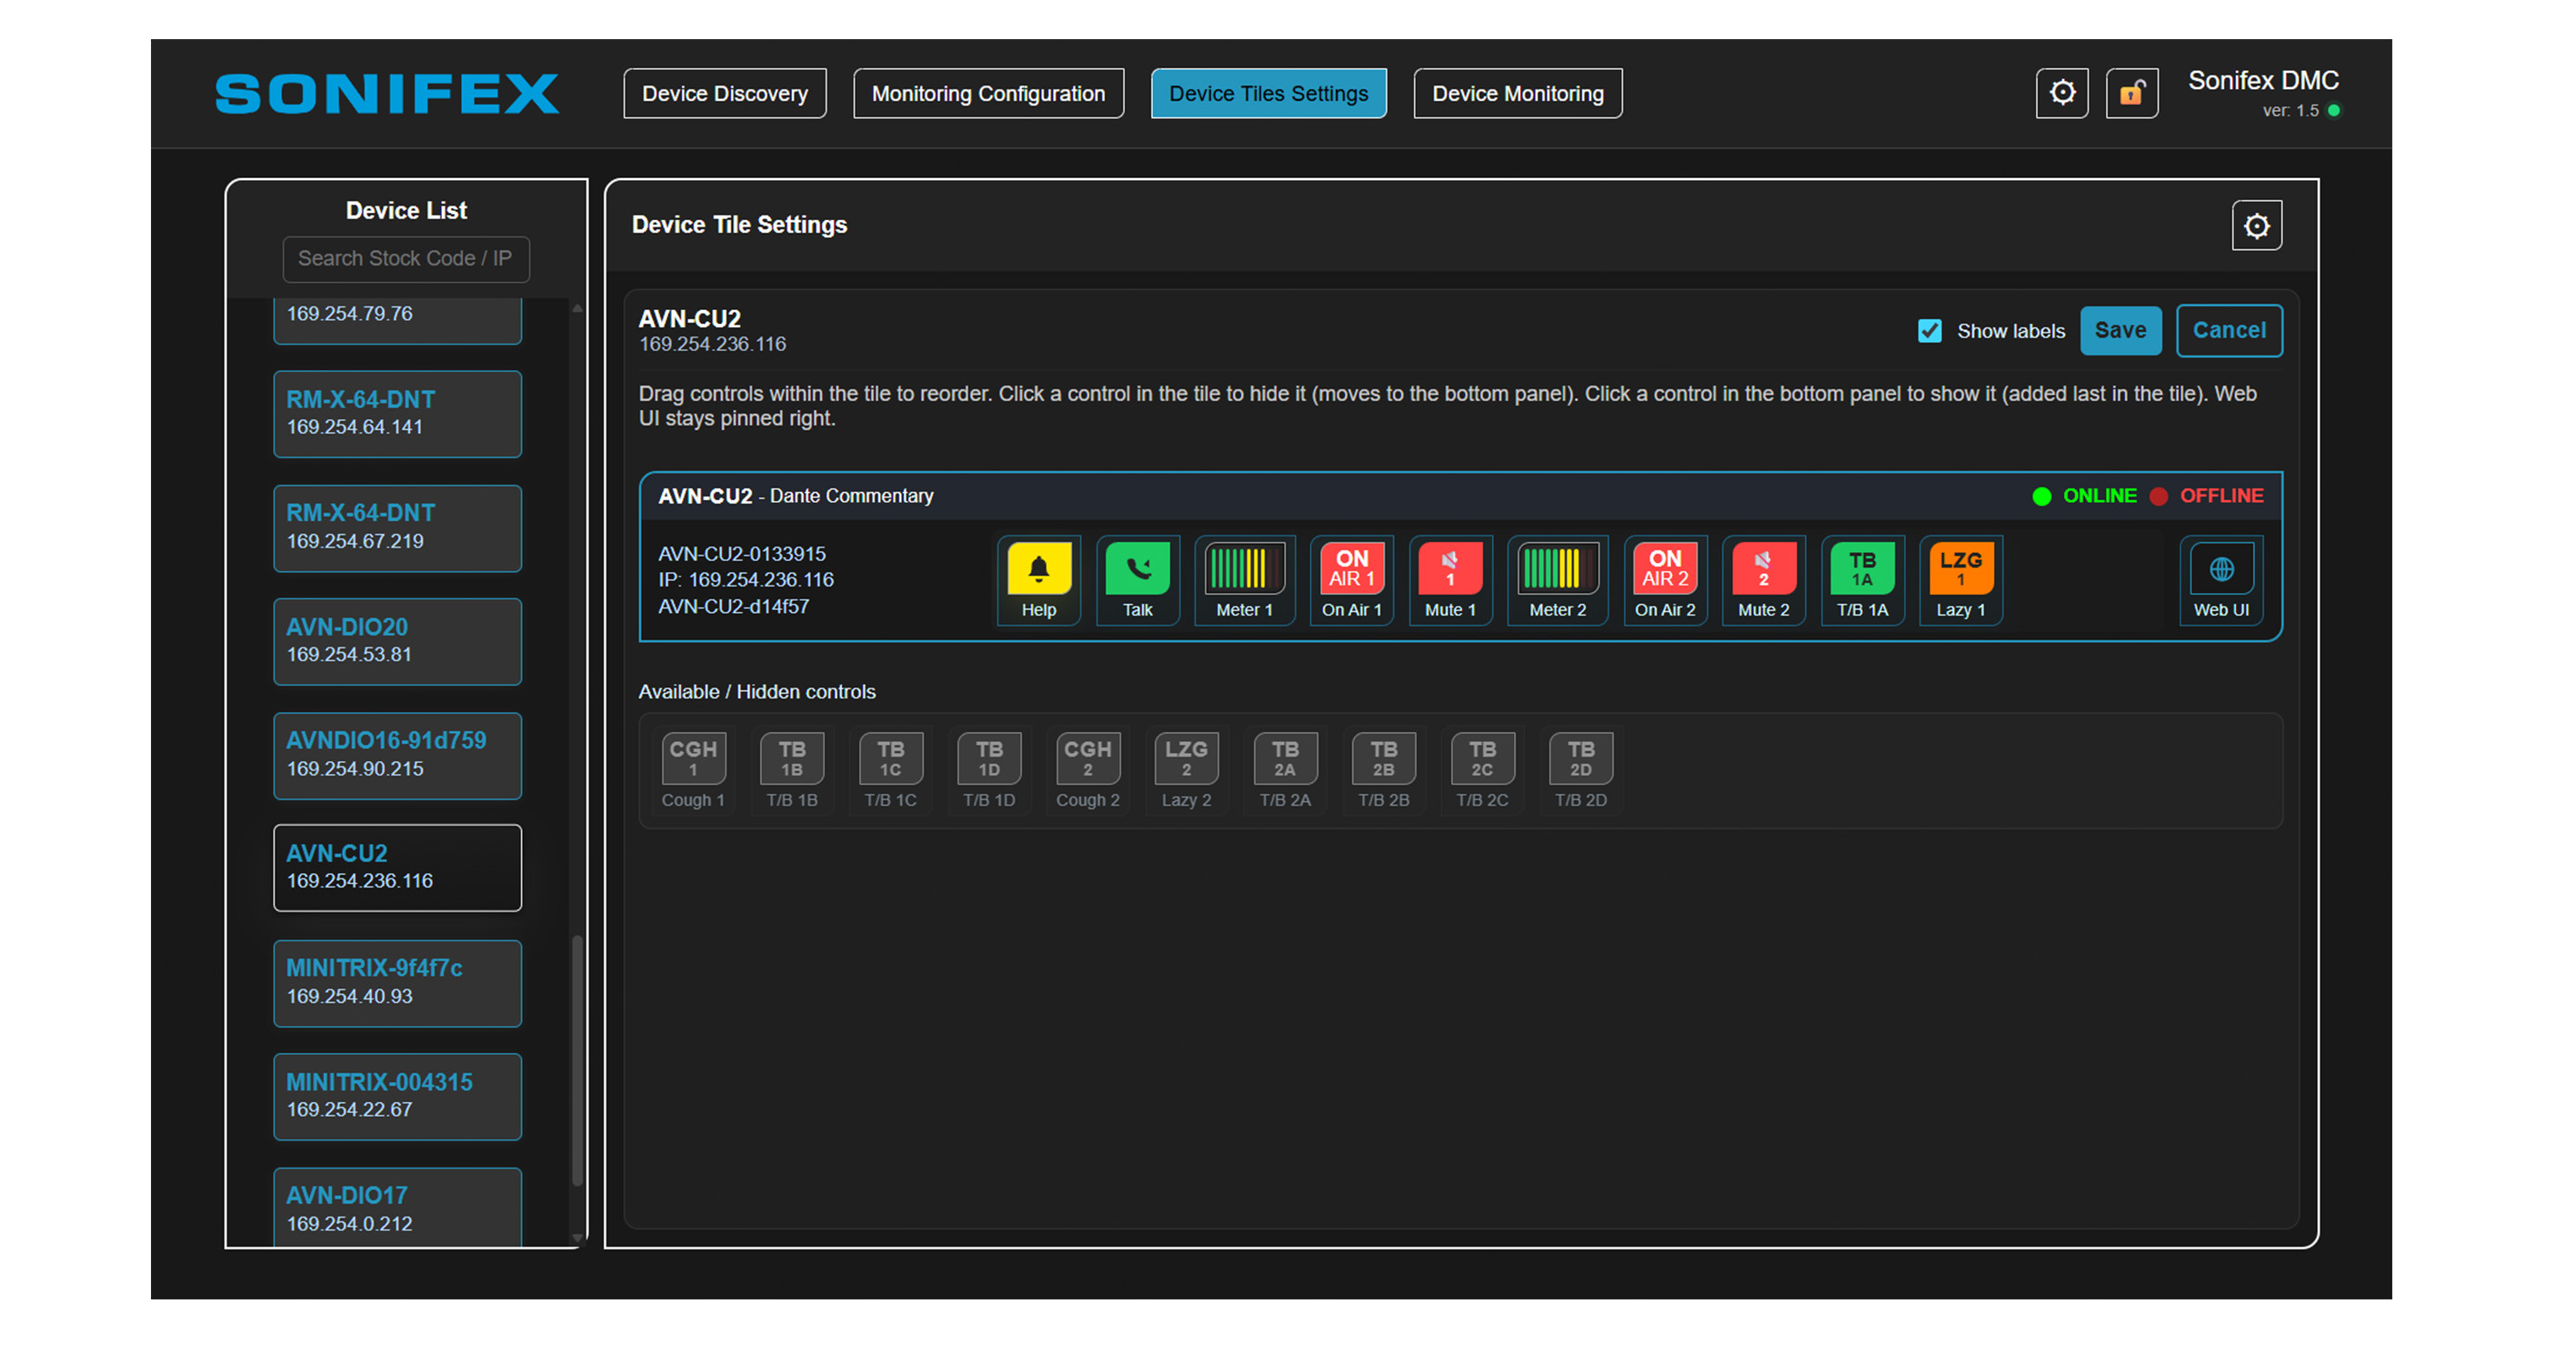Select the AVN-DIO17 device
Screen dimensions: 2576x1364
click(398, 1207)
